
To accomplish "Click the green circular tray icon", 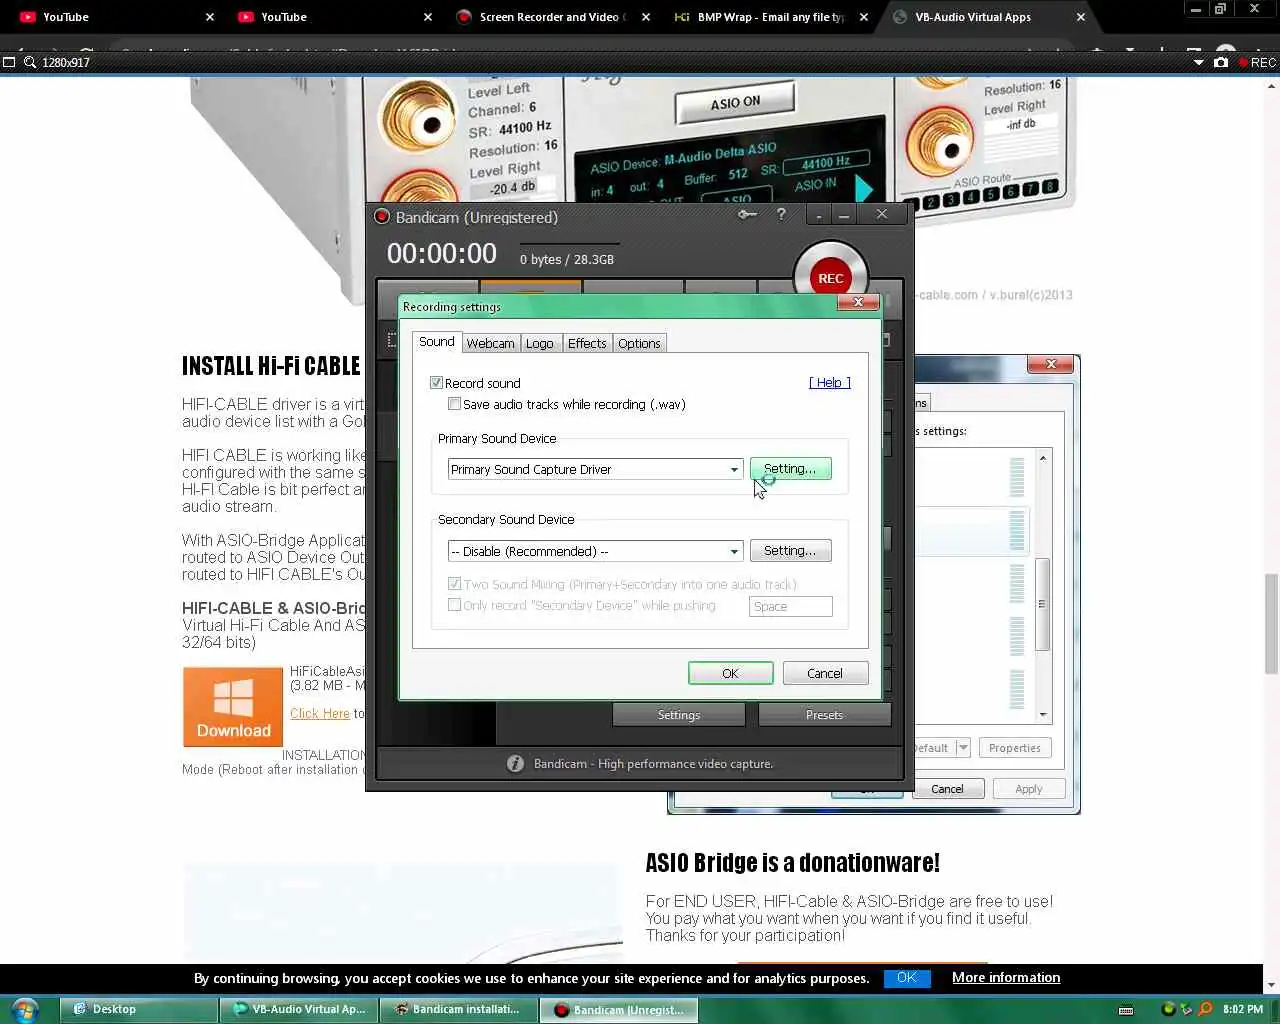I will pyautogui.click(x=1167, y=1009).
